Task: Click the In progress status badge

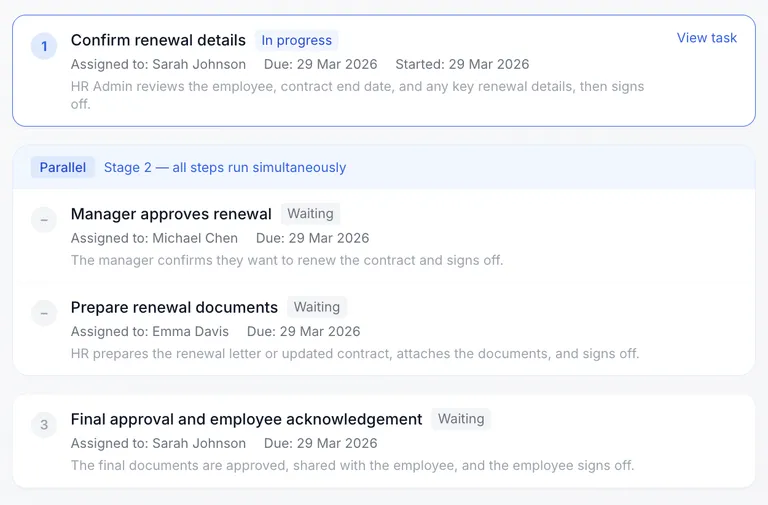Action: (x=296, y=41)
